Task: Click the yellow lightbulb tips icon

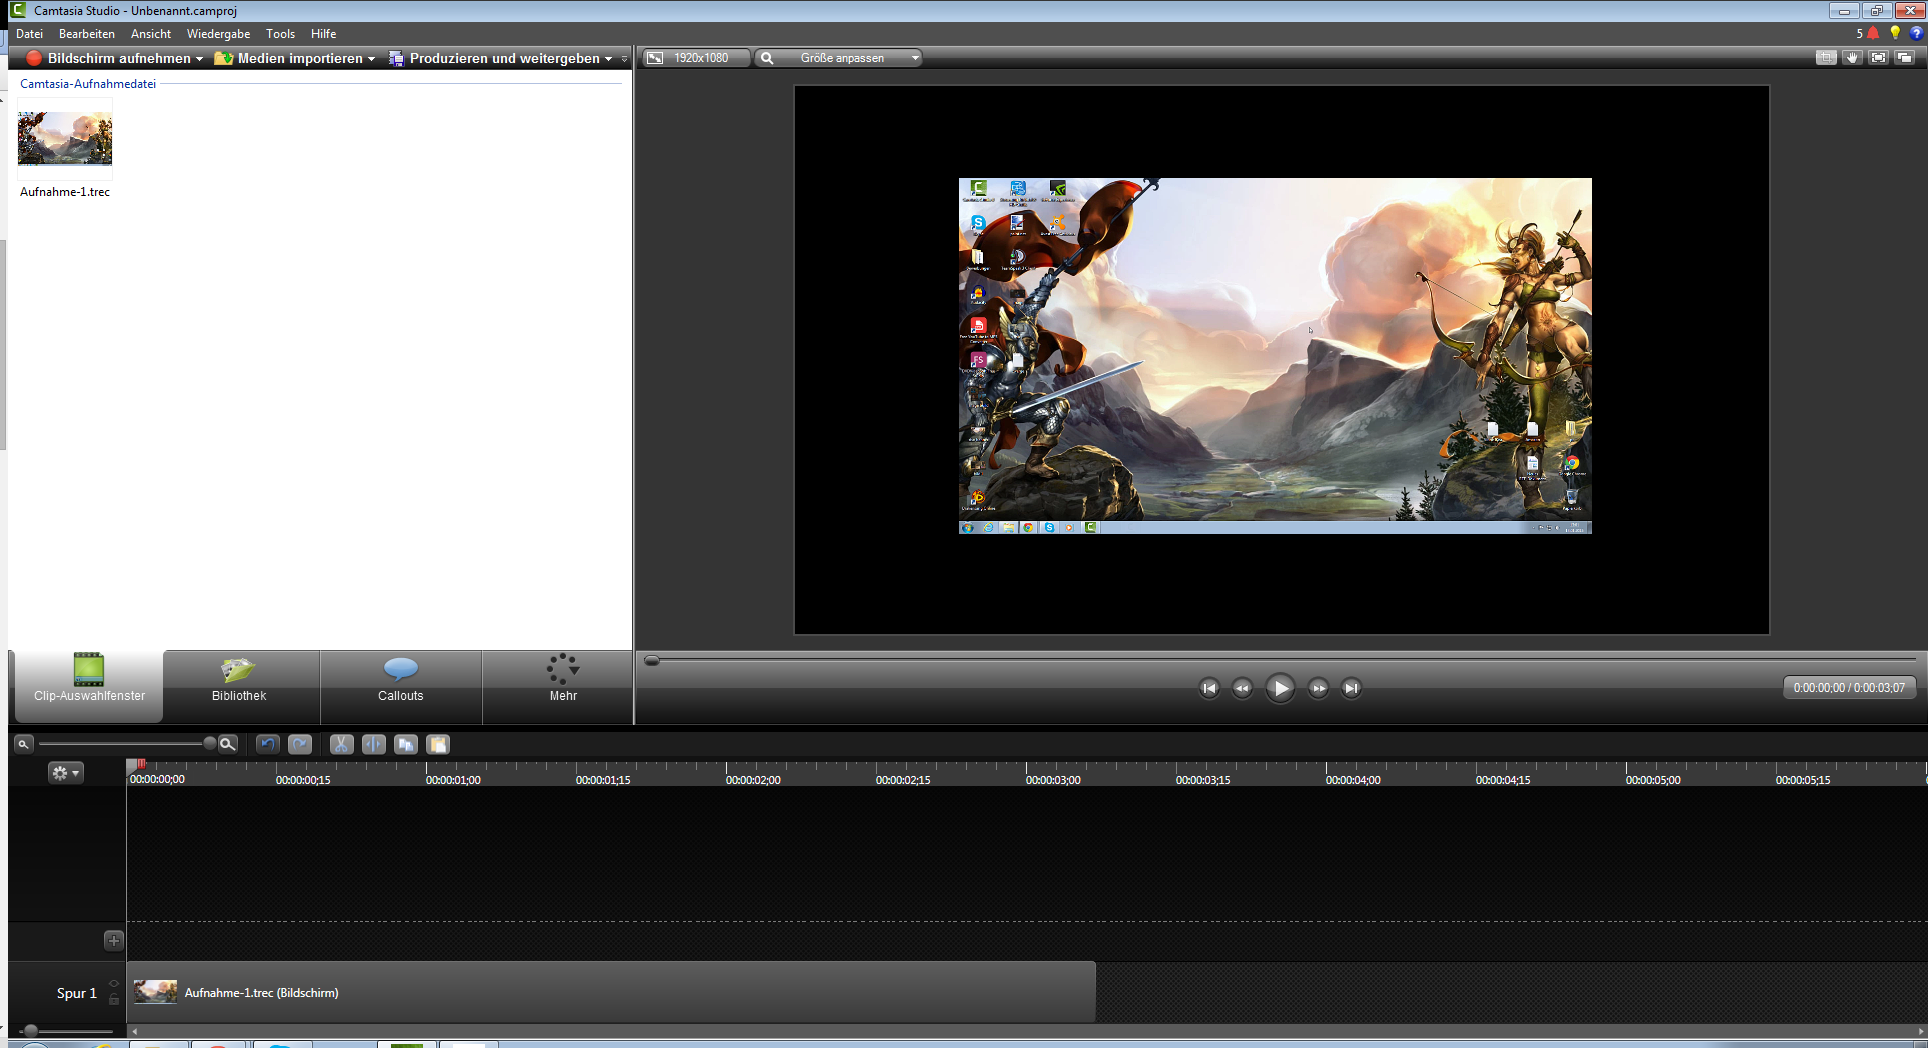Action: (x=1895, y=33)
